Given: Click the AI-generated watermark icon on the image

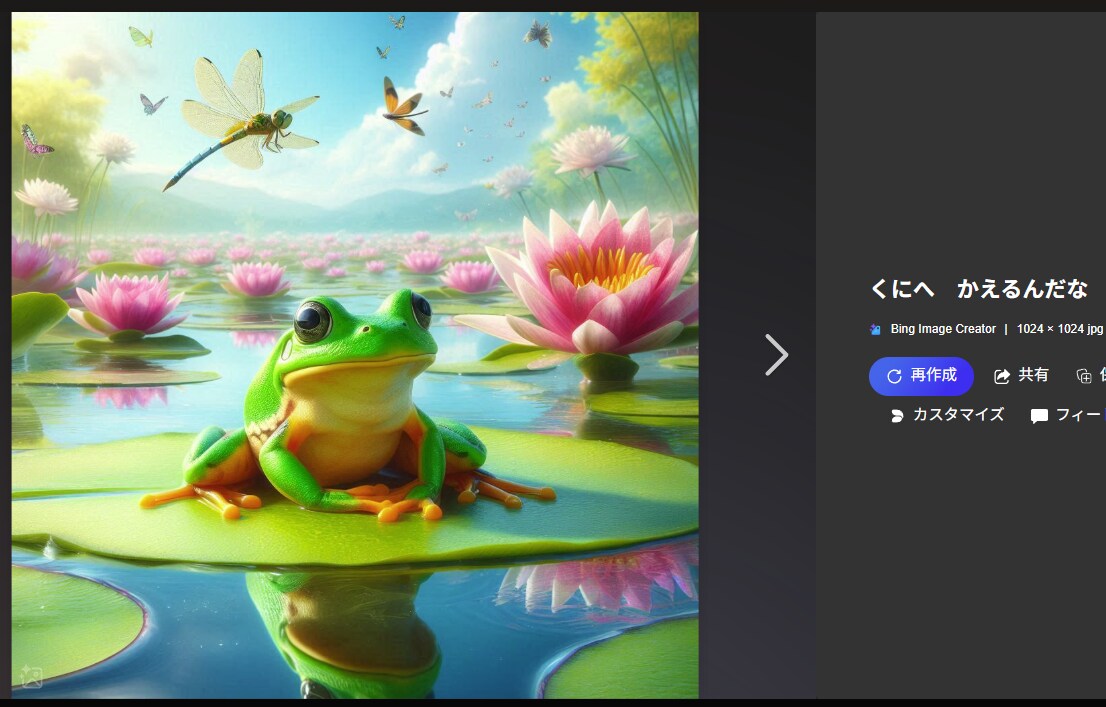Looking at the screenshot, I should [31, 676].
